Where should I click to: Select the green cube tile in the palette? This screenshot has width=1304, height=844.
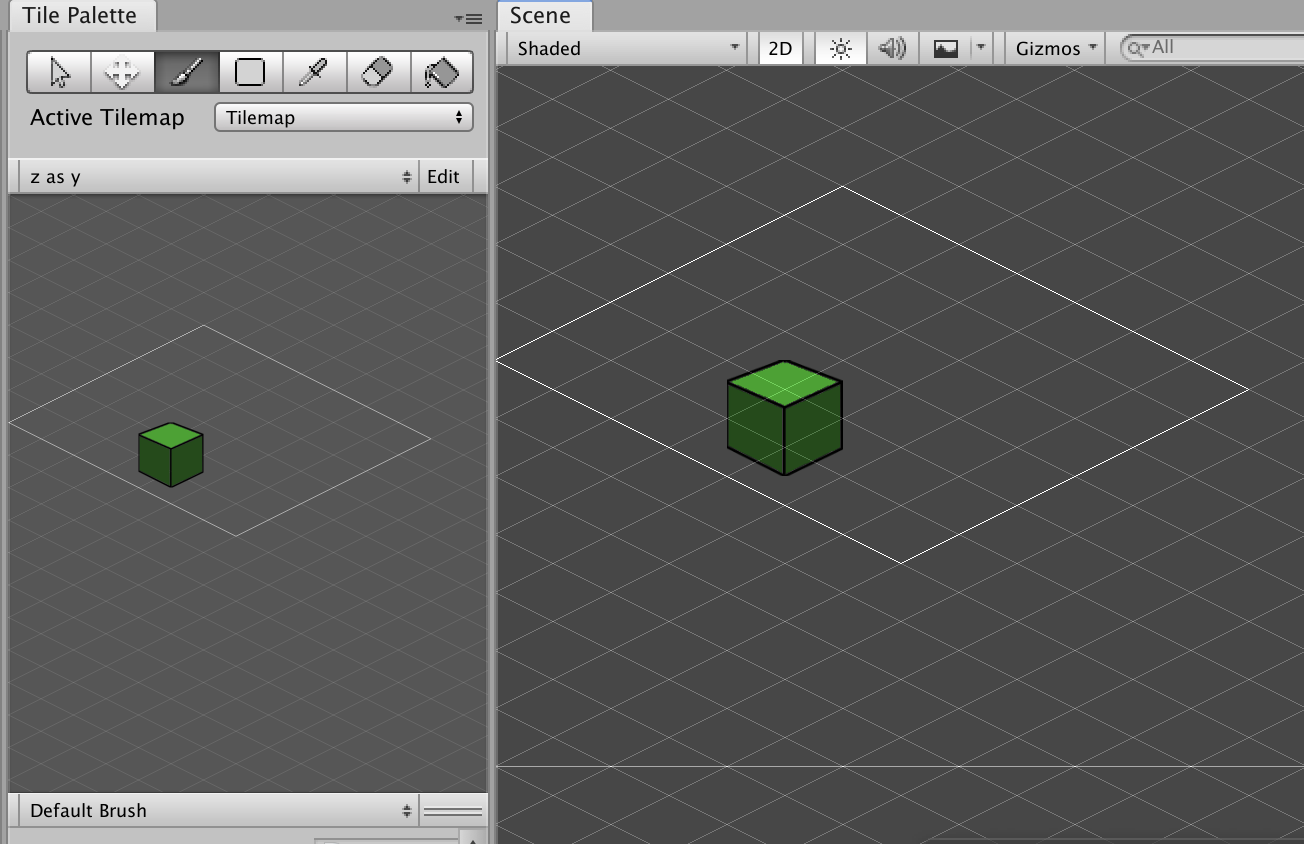(x=171, y=455)
